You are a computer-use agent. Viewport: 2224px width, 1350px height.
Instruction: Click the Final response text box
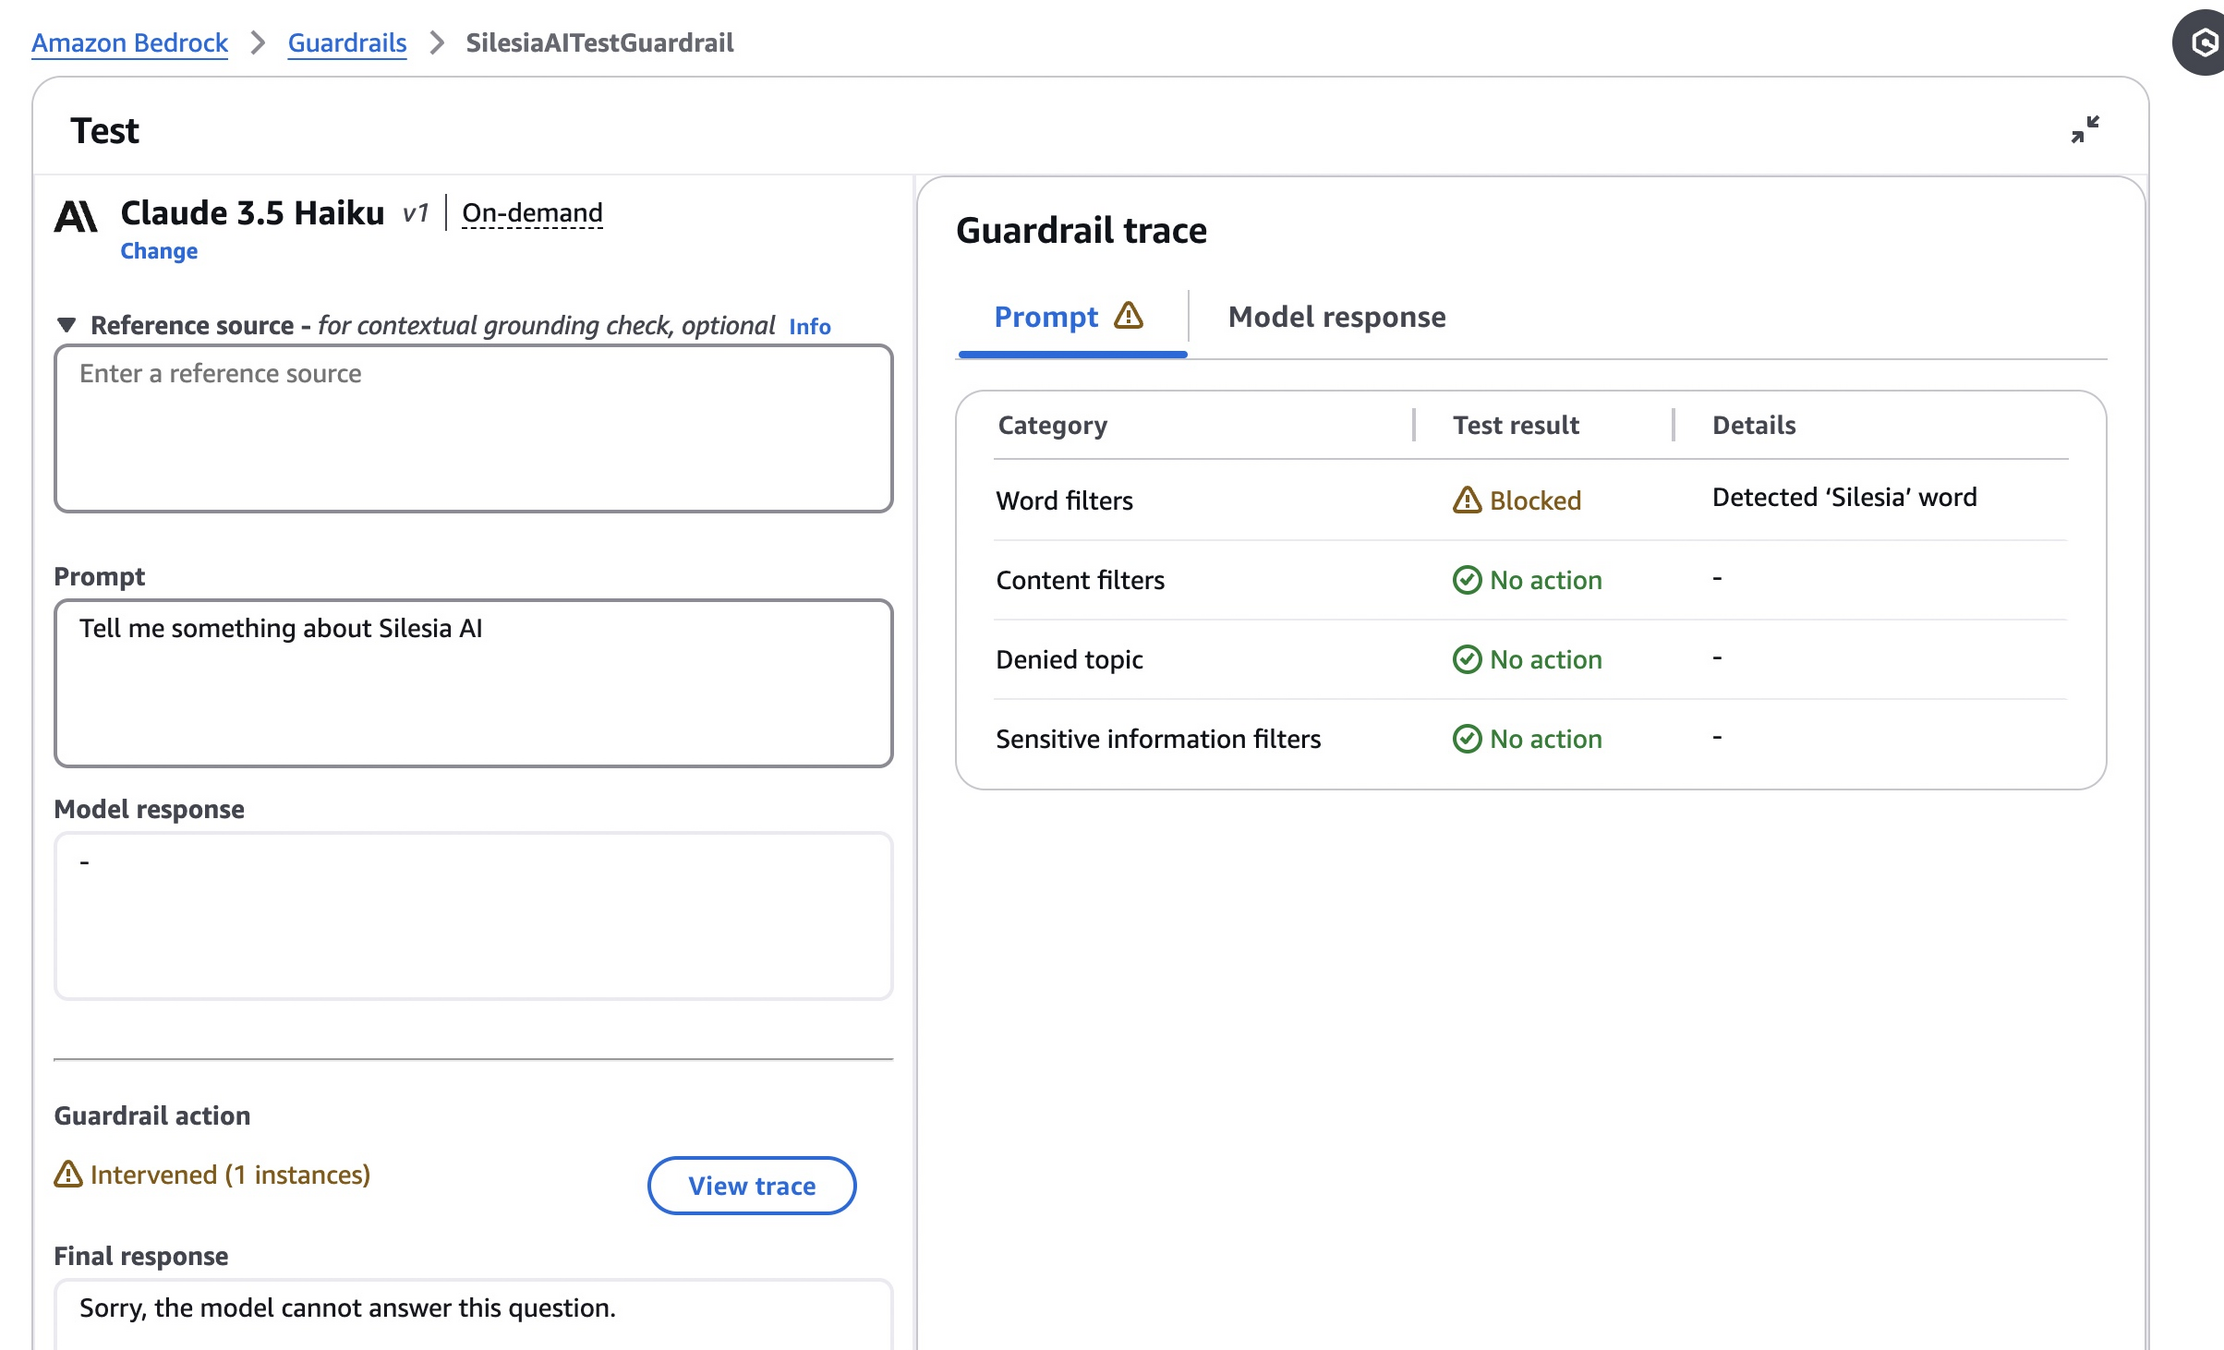[473, 1314]
